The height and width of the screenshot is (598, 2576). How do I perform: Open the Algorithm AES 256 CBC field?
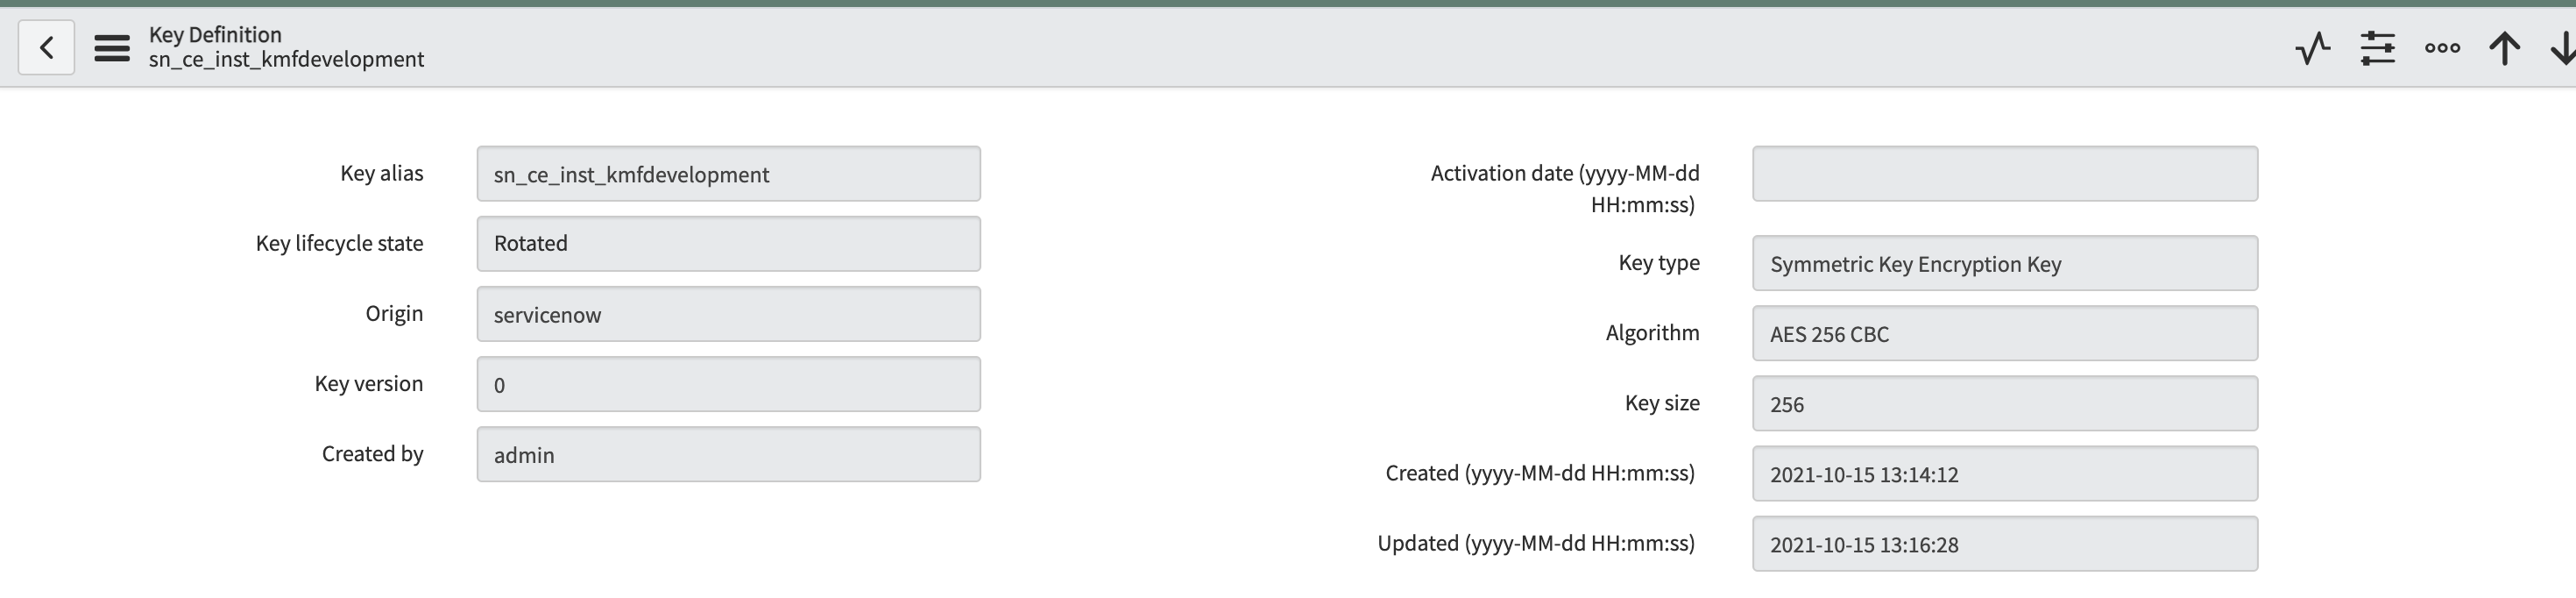[2005, 333]
